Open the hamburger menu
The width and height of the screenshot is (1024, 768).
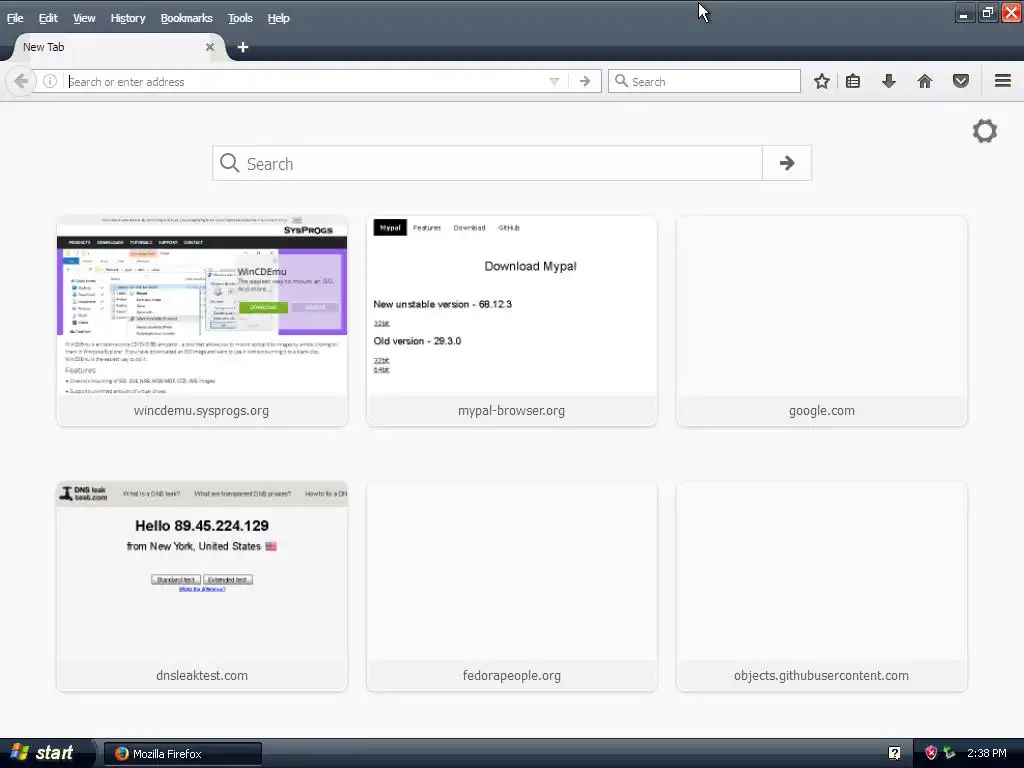[1002, 80]
